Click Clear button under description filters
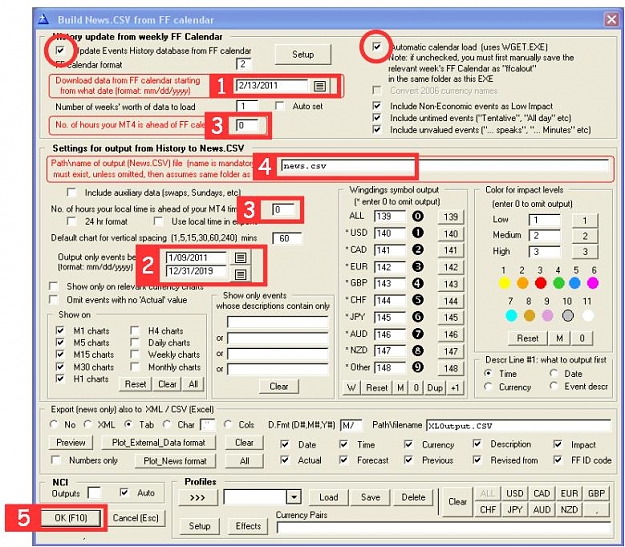The width and height of the screenshot is (625, 547). coord(279,386)
